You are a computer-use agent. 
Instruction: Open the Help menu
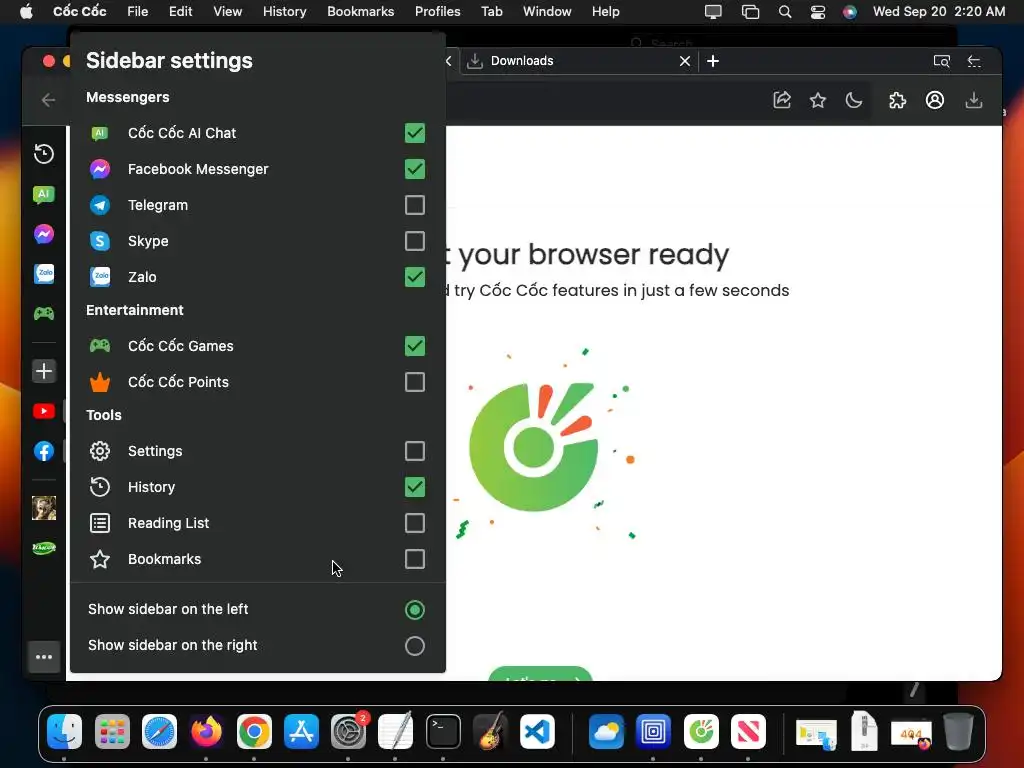click(605, 11)
